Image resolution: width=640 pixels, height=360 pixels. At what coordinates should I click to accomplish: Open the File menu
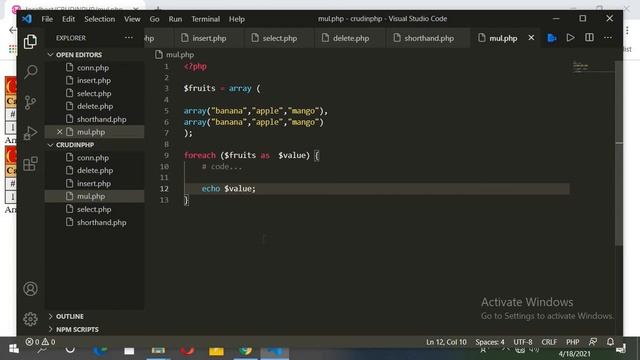(x=47, y=19)
